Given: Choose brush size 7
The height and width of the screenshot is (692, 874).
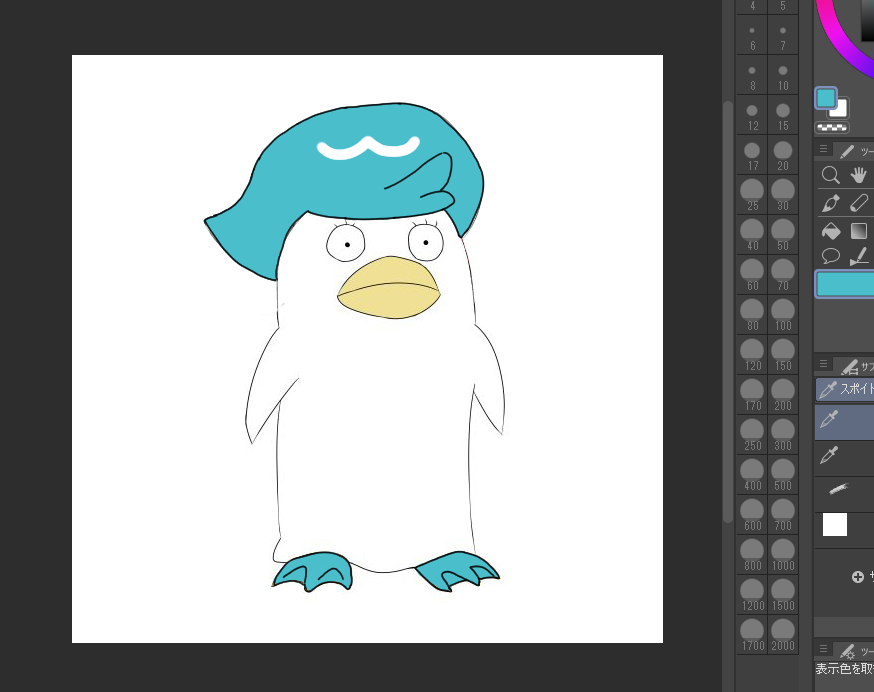Looking at the screenshot, I should tap(783, 34).
